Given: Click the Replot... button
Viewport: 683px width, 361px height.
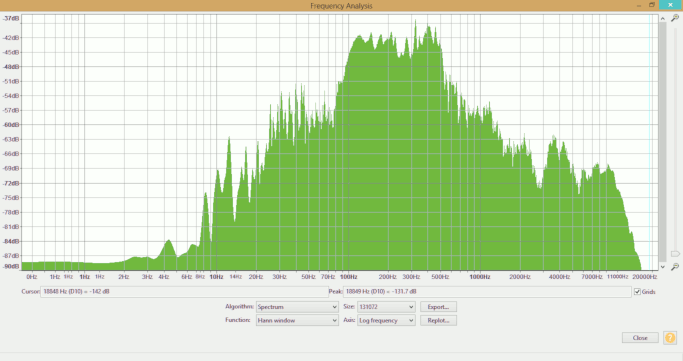Looking at the screenshot, I should (438, 321).
